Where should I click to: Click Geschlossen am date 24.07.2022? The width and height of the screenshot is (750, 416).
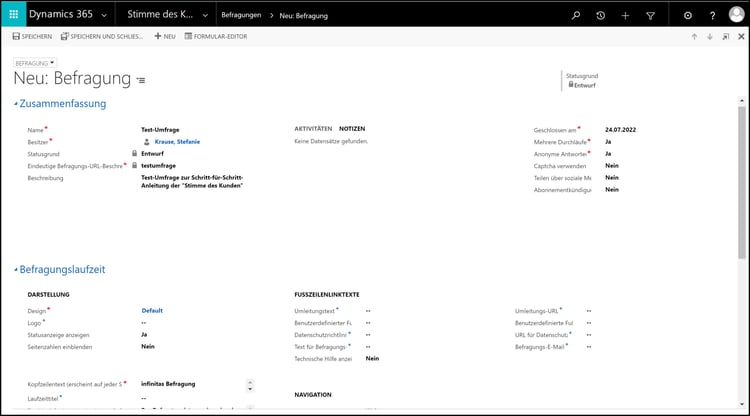tap(620, 130)
